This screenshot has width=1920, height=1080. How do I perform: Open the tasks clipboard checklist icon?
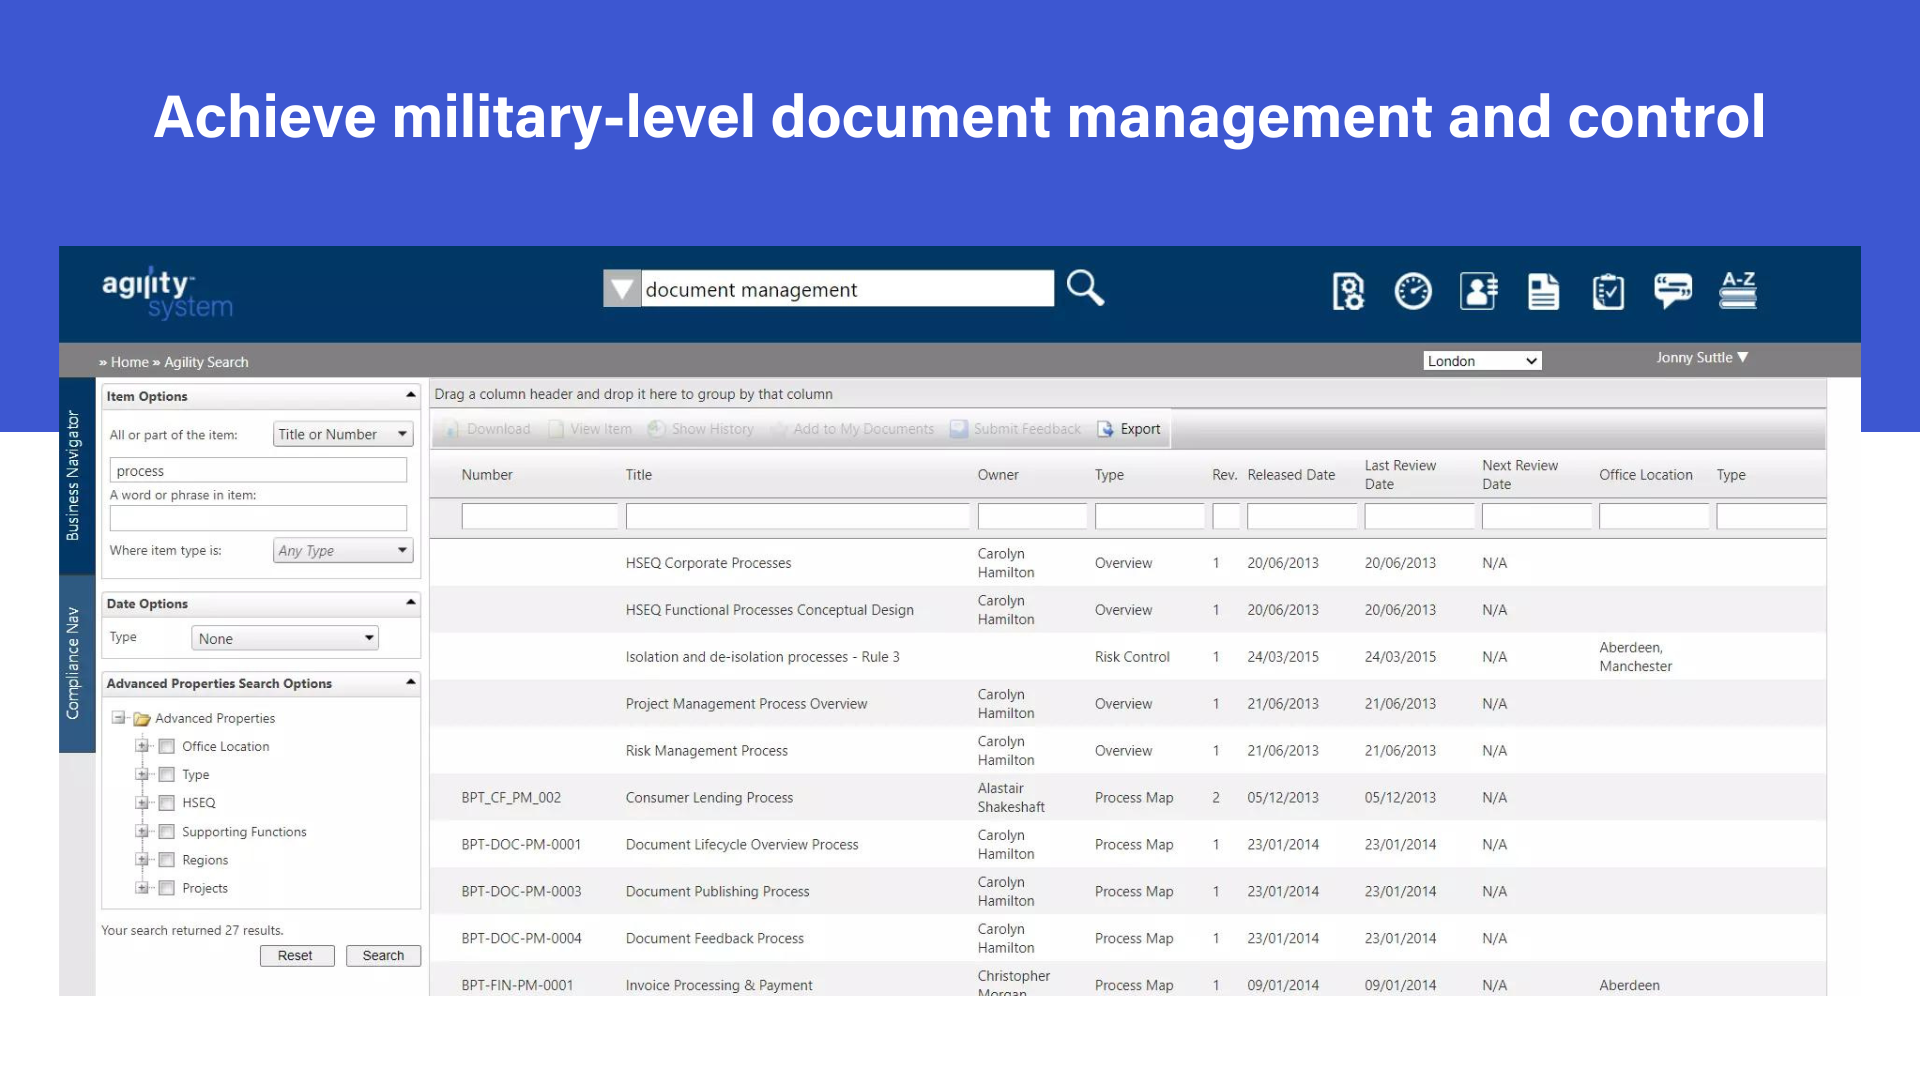point(1608,291)
